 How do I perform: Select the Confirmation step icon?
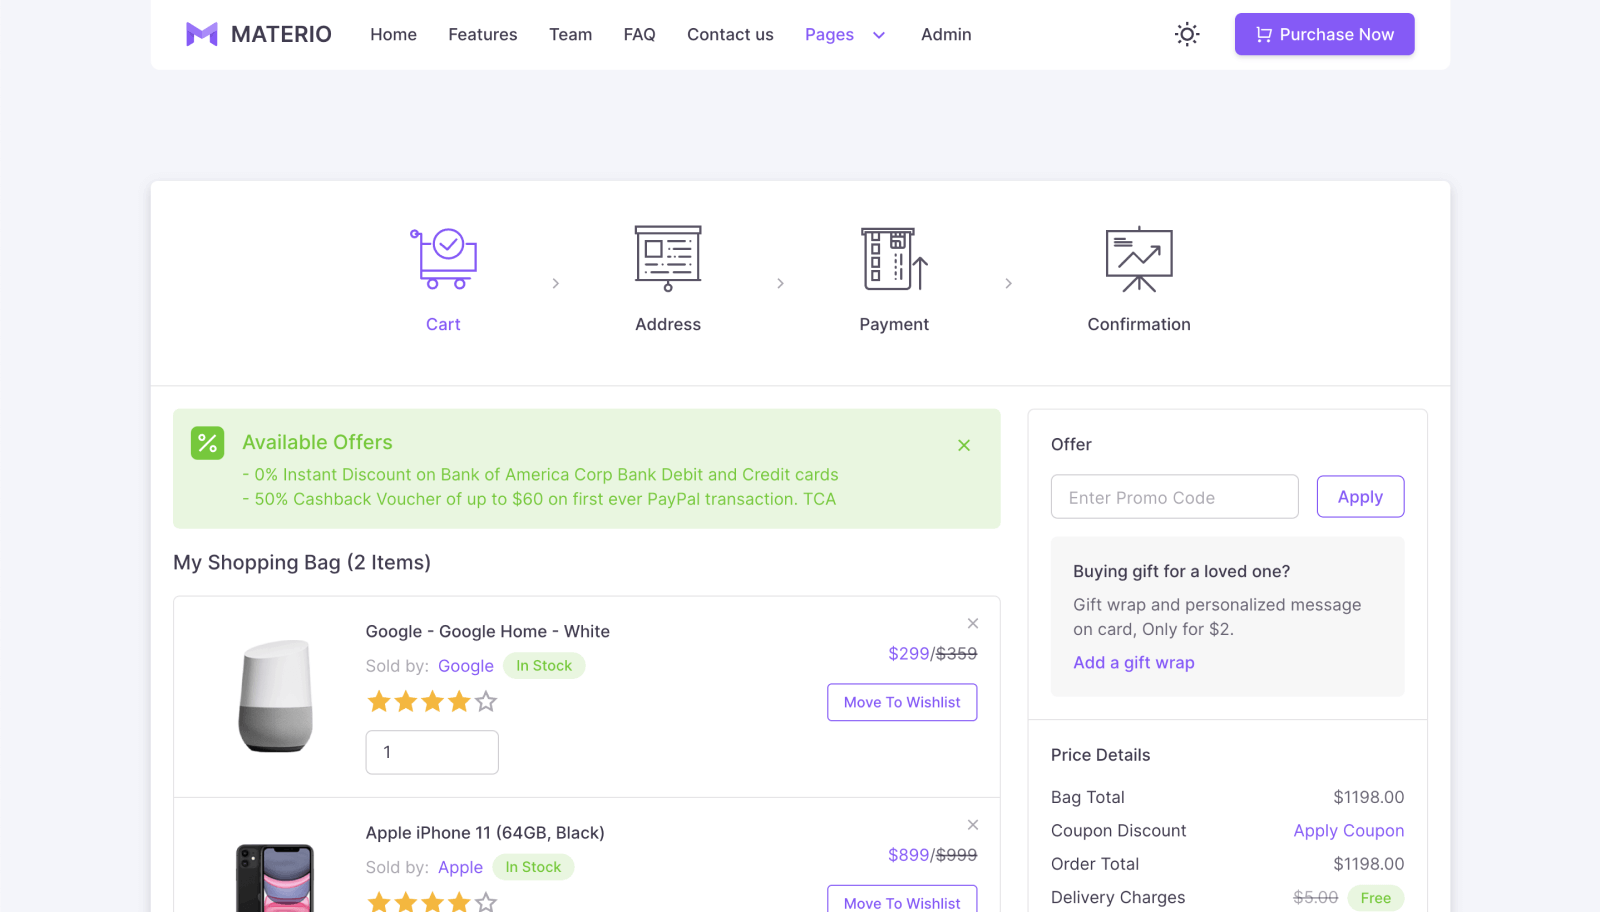pyautogui.click(x=1139, y=259)
